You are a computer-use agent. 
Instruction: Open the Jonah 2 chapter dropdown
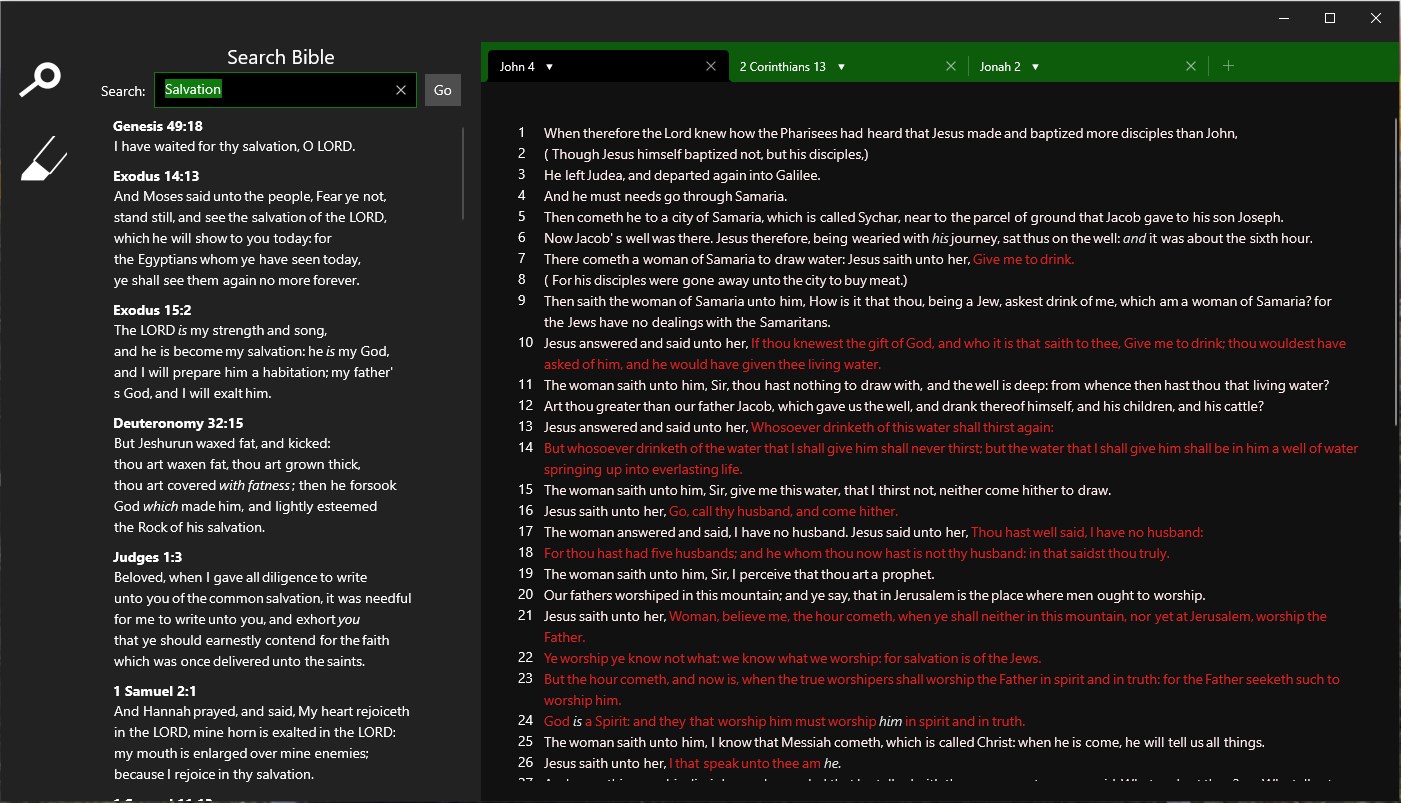1037,66
